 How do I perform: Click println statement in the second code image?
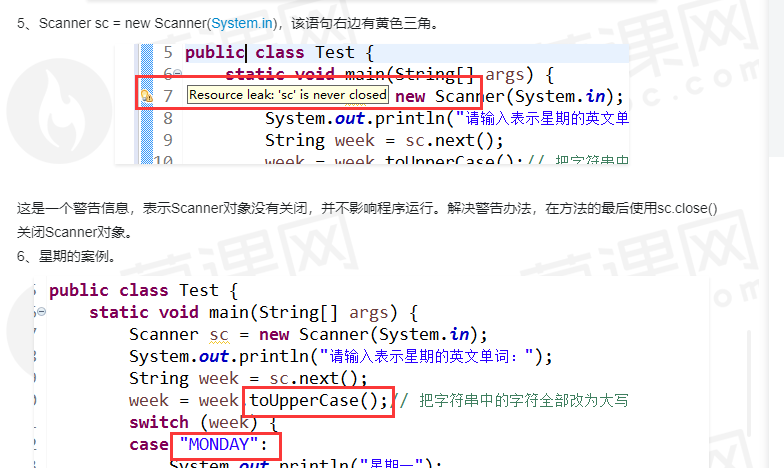(x=340, y=356)
